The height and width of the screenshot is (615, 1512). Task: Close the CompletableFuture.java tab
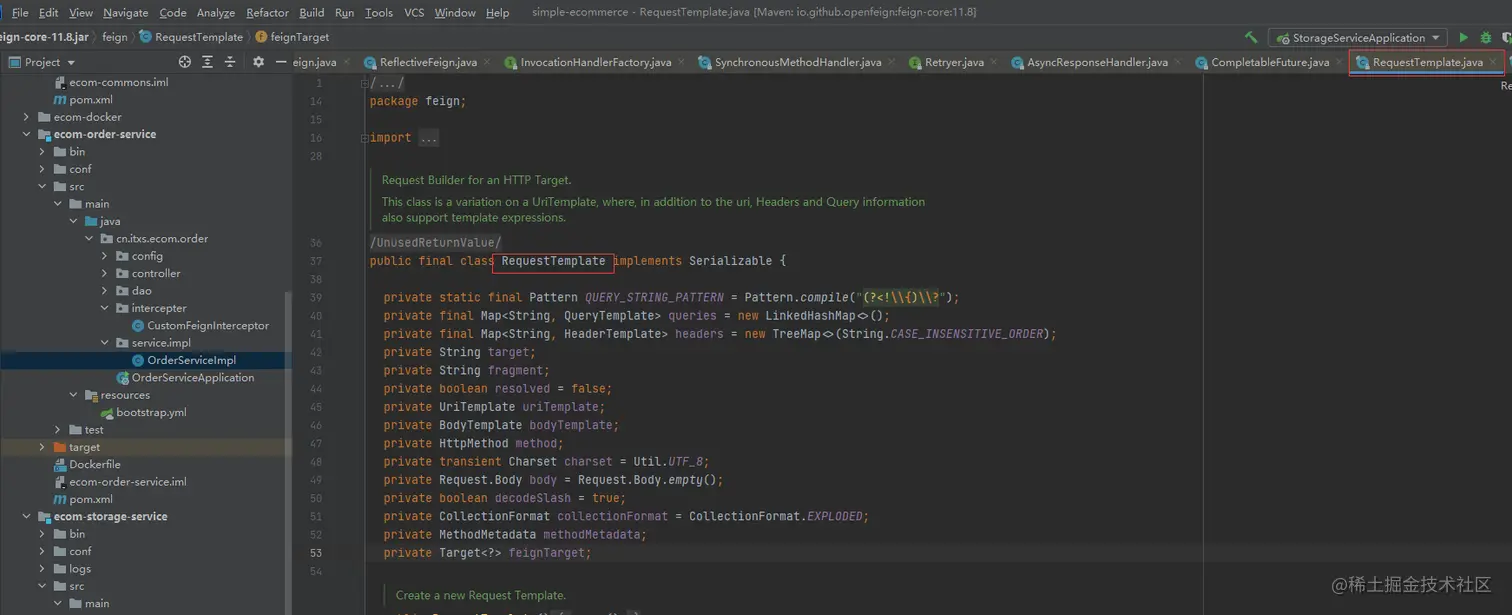pos(1341,62)
